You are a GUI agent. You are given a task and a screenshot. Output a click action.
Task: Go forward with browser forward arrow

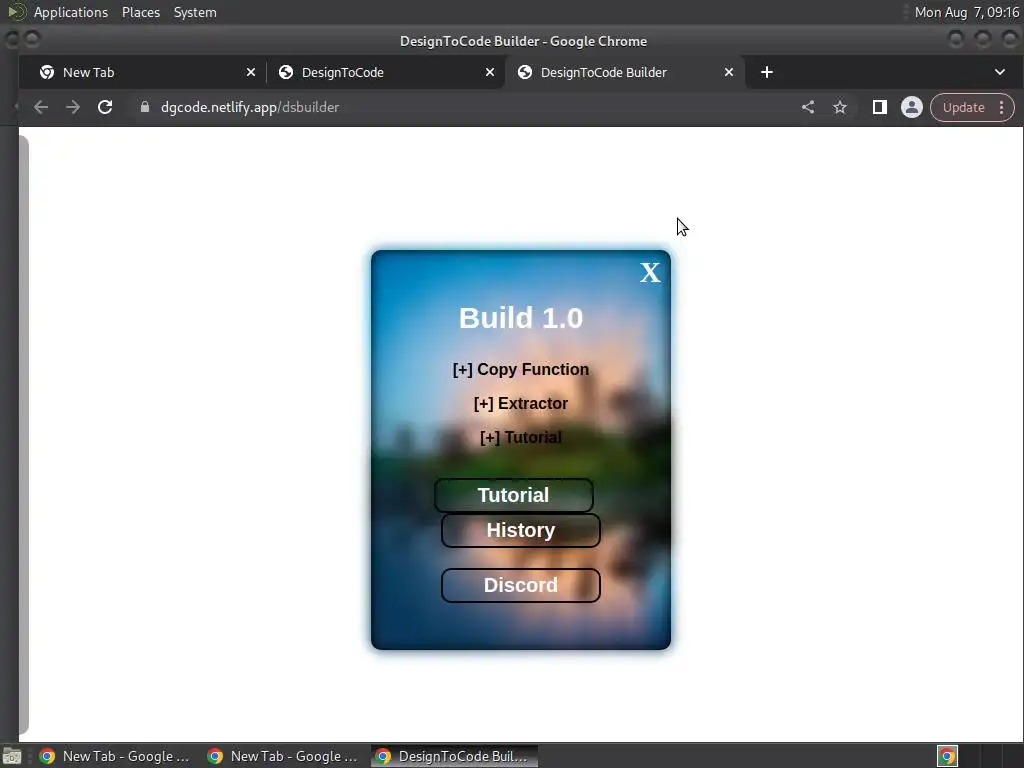pos(72,107)
